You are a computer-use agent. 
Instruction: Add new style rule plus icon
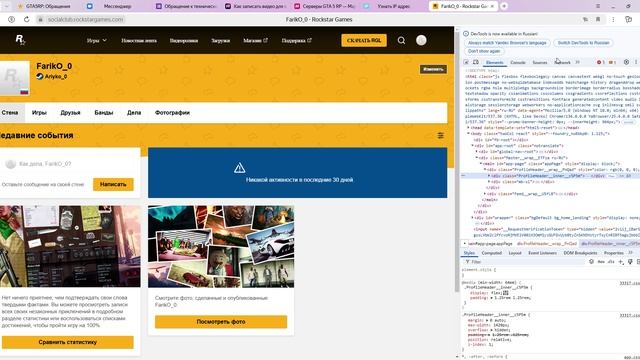621,262
